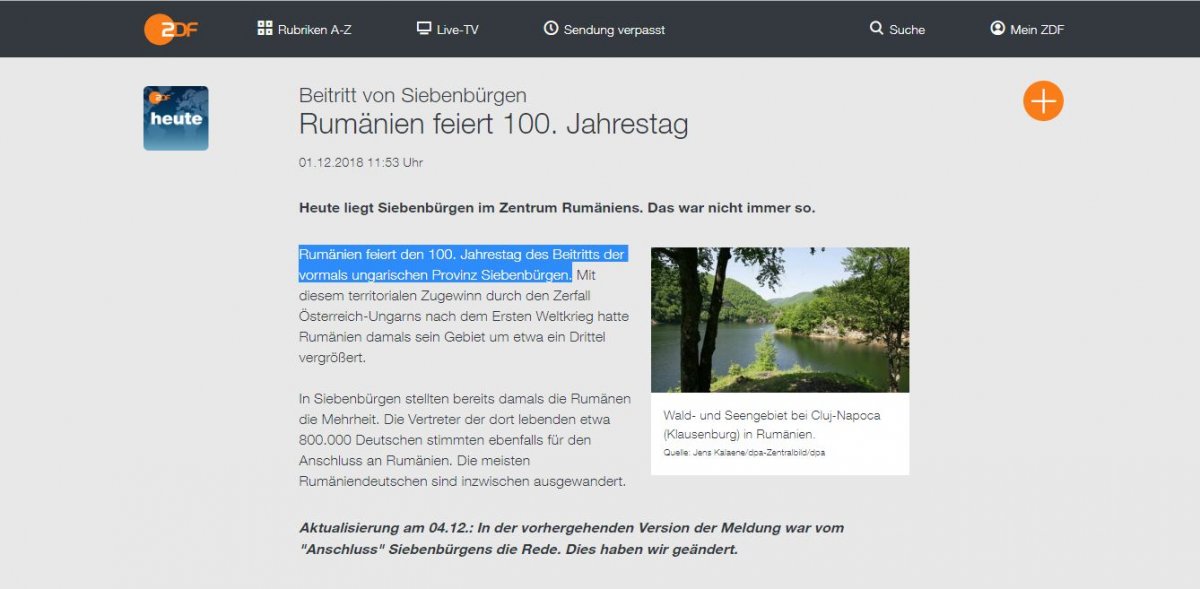Image resolution: width=1200 pixels, height=589 pixels.
Task: Click the Sendung verpasst clock icon
Action: (551, 29)
